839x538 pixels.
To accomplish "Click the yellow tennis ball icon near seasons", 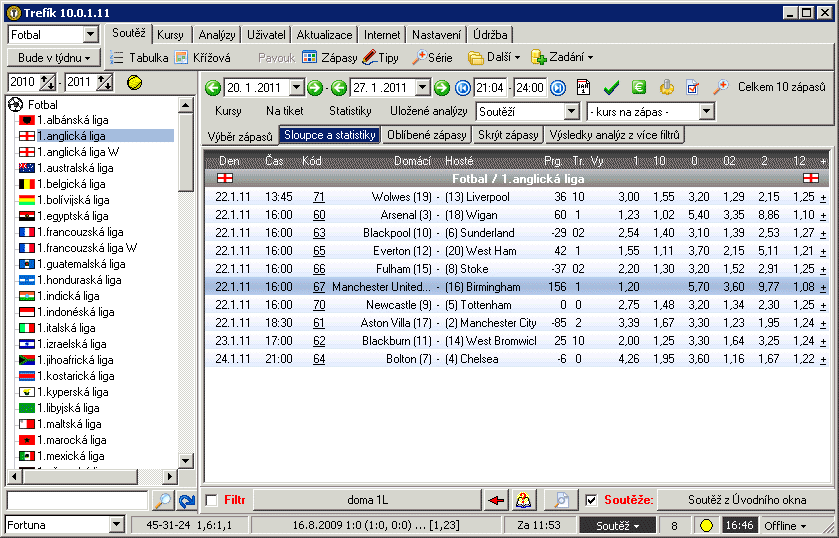I will point(135,82).
